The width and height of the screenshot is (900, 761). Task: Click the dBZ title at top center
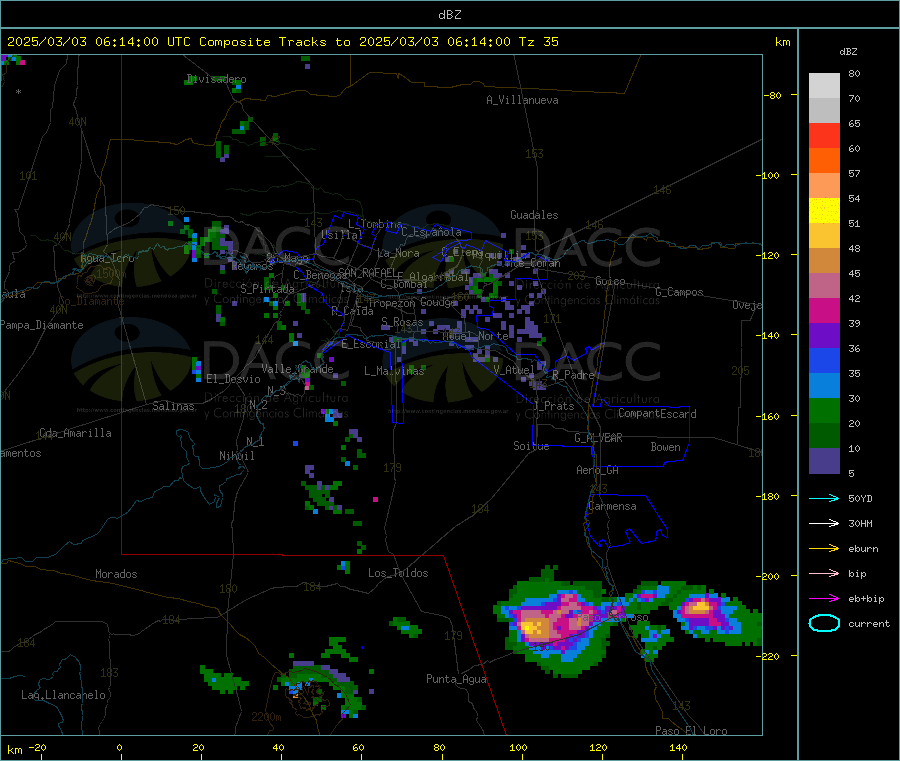click(449, 15)
